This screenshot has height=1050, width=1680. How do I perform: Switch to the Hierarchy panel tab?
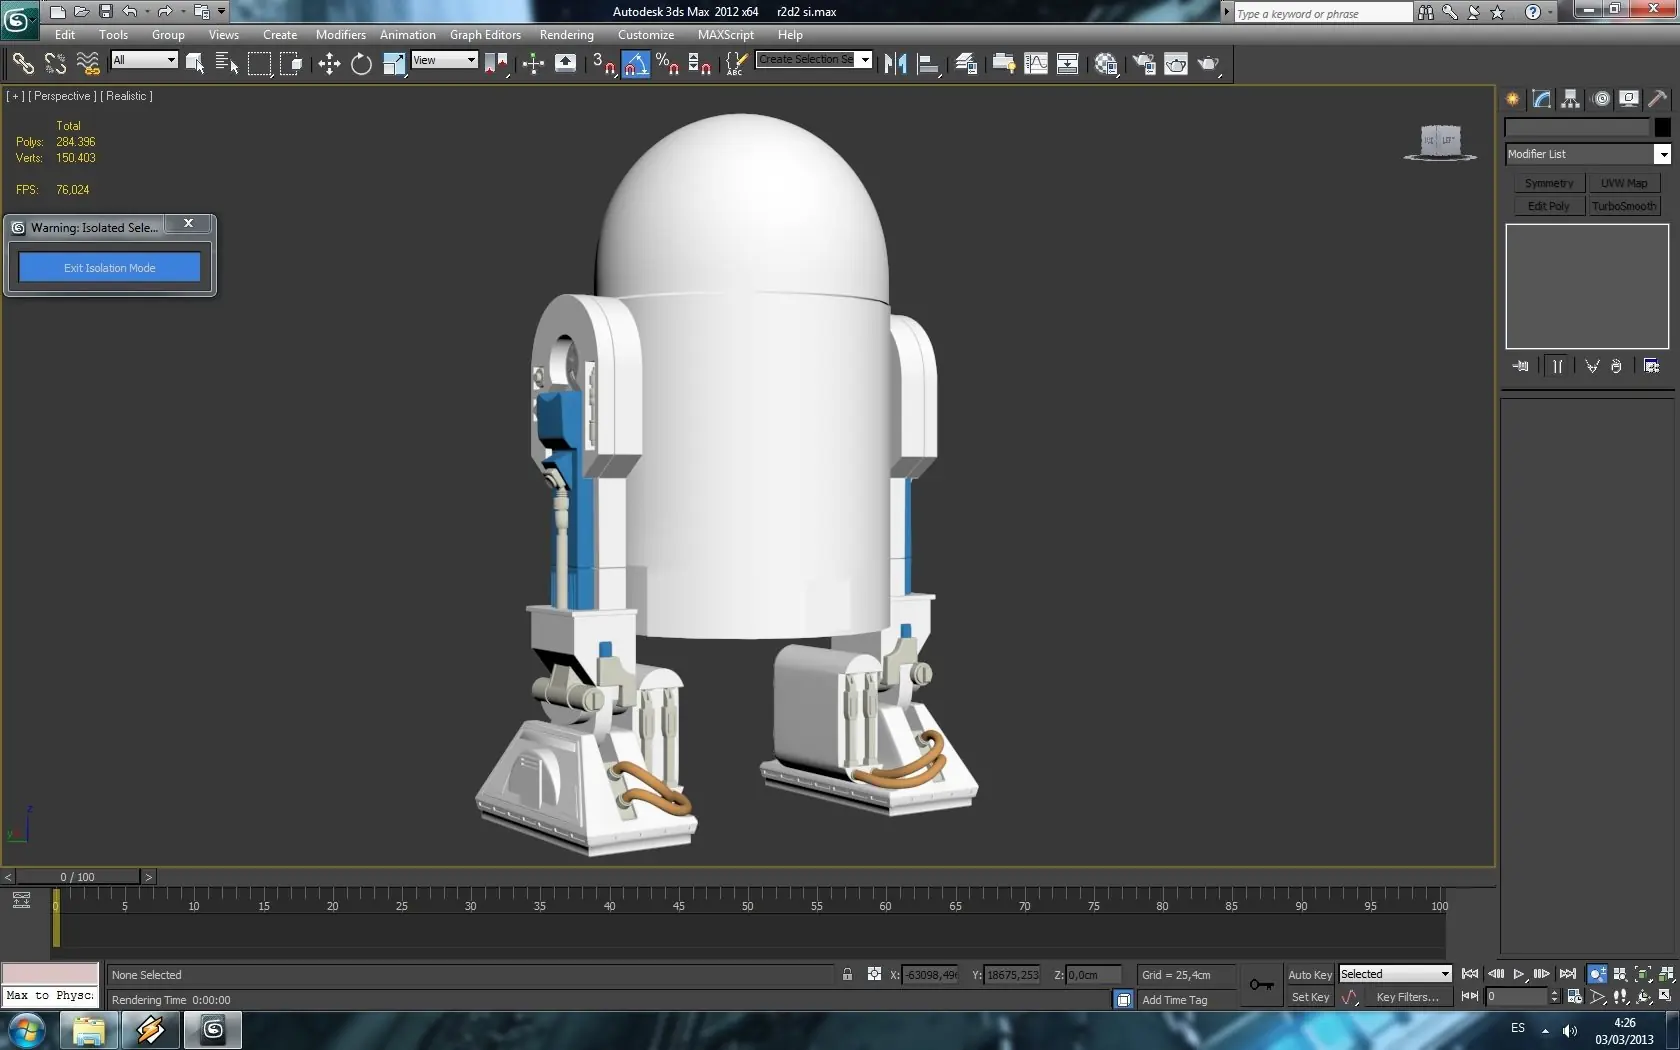[1571, 99]
